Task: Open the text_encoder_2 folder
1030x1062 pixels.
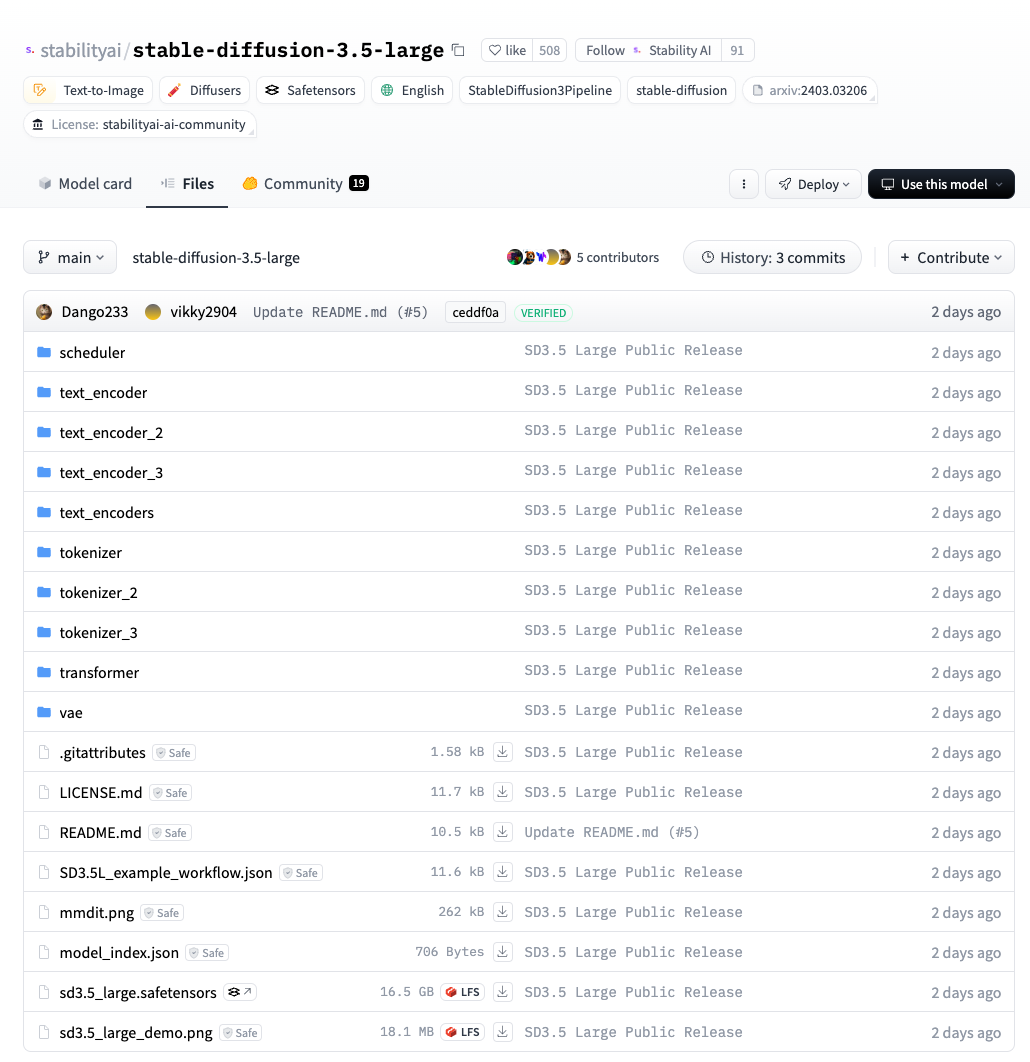Action: [111, 432]
